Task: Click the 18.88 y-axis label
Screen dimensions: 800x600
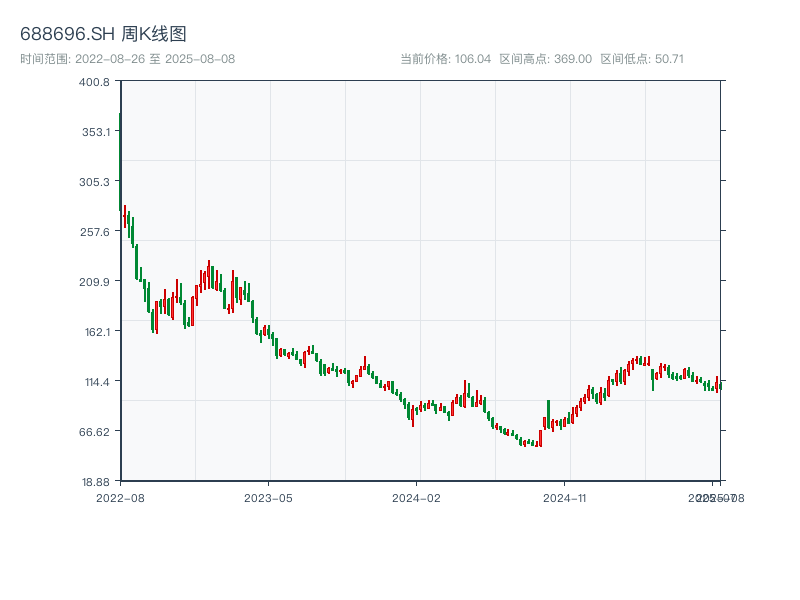Action: click(95, 482)
